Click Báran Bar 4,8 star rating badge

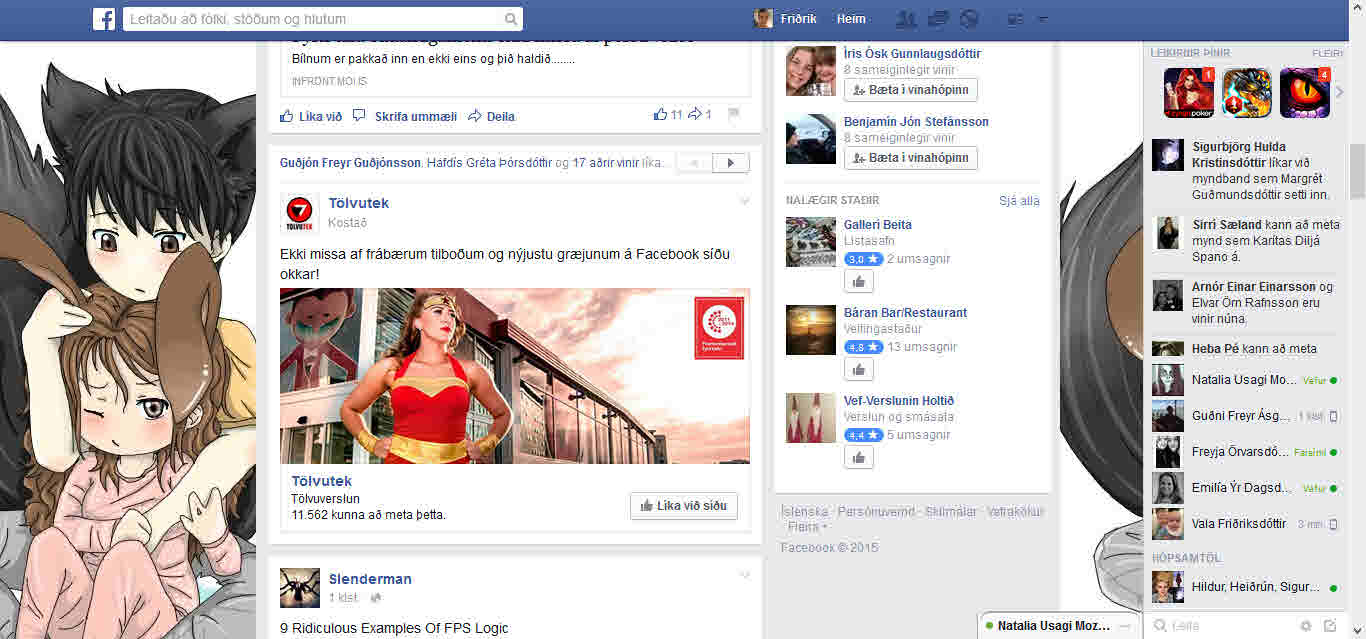(864, 347)
